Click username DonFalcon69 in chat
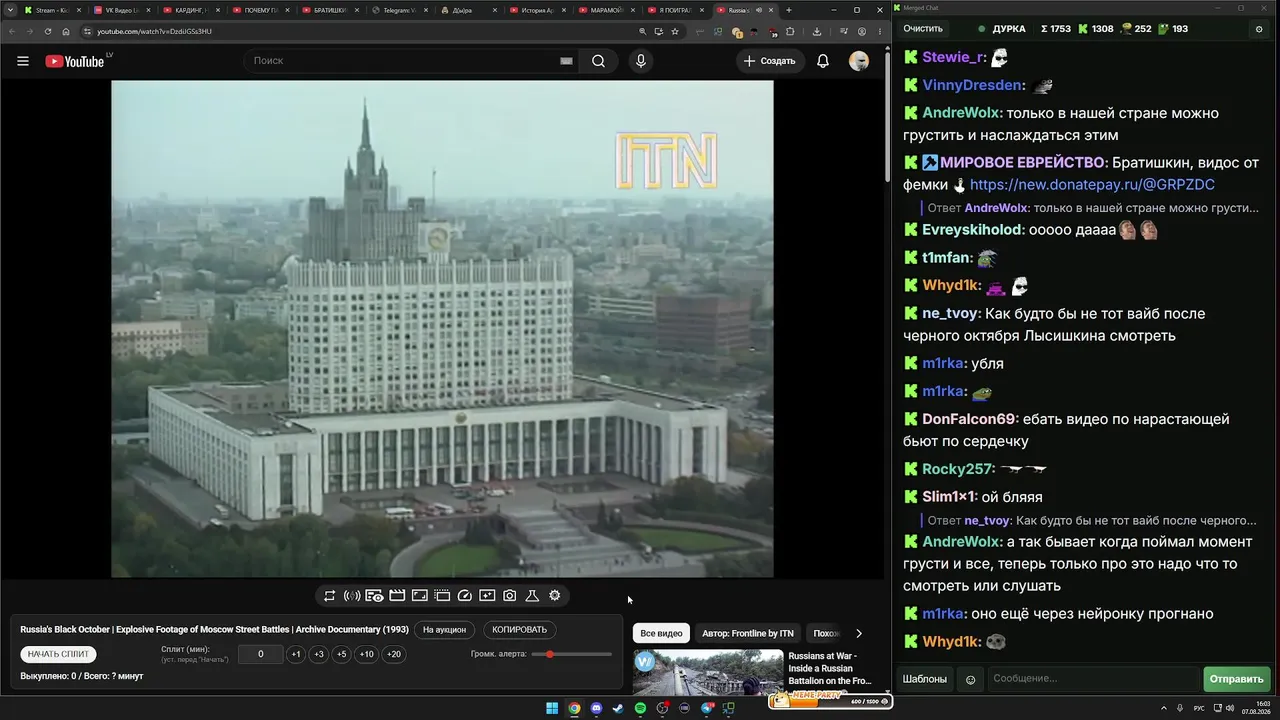 click(969, 419)
